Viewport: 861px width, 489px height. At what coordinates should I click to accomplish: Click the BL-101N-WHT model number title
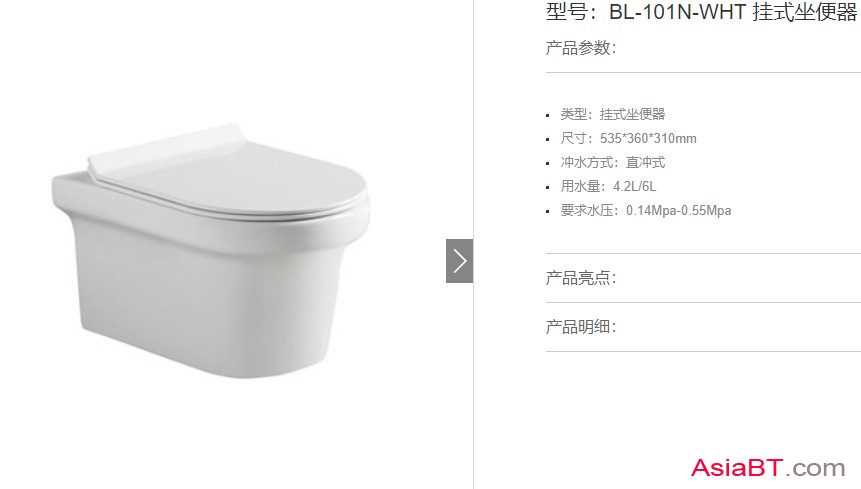coord(677,12)
